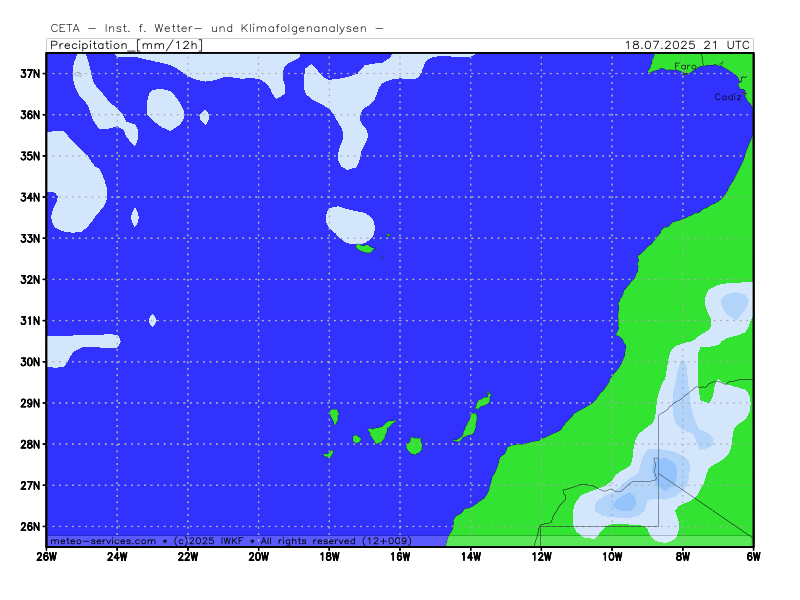Select the 33N latitude label
This screenshot has height=600, width=800.
30,238
